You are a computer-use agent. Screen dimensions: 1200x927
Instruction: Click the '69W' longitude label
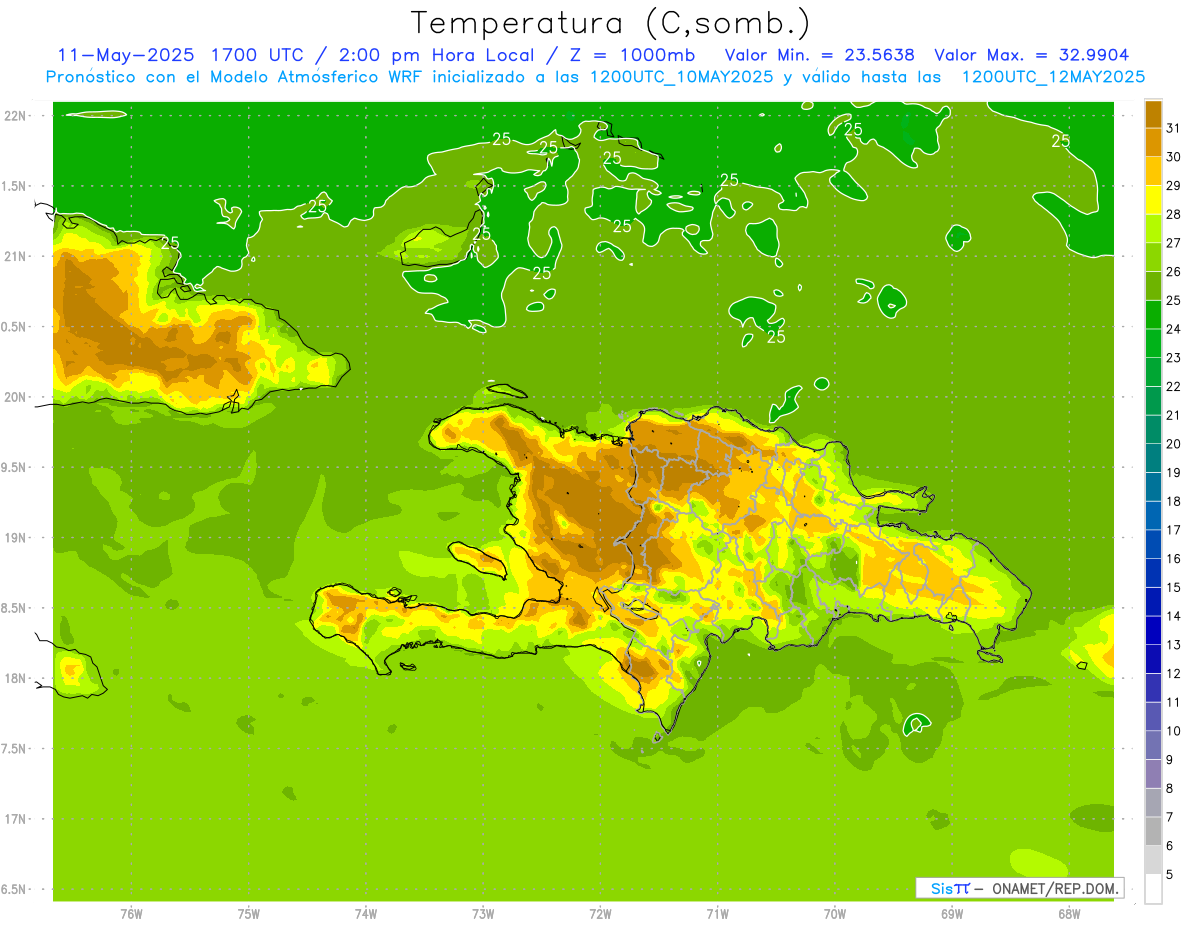pyautogui.click(x=952, y=914)
